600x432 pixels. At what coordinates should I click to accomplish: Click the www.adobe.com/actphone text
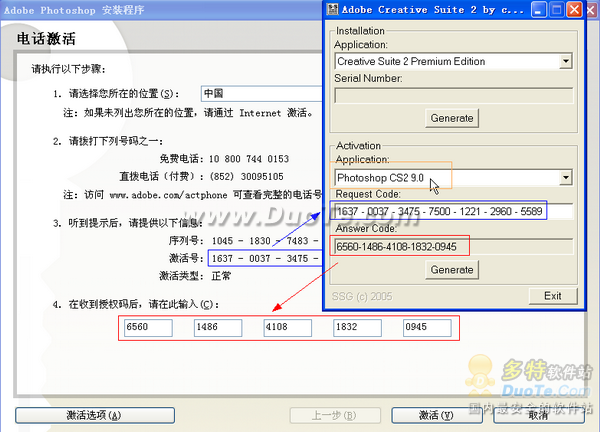[168, 195]
